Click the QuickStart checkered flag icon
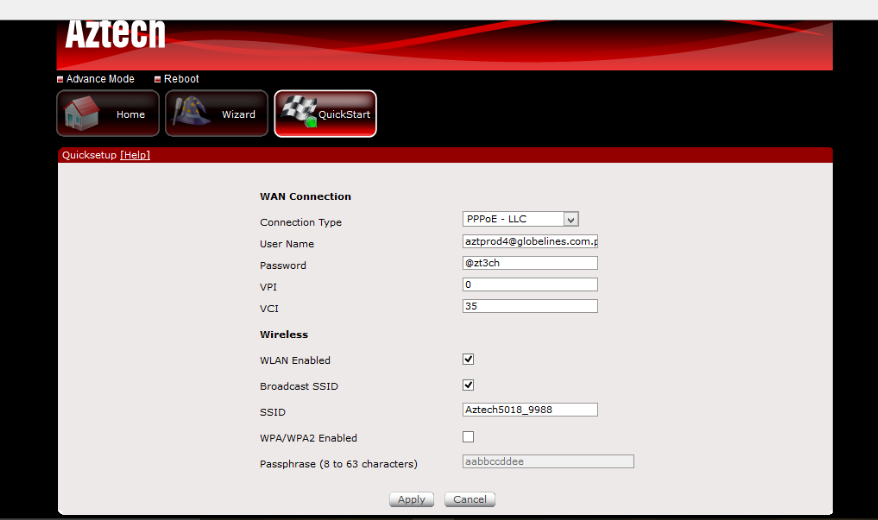Viewport: 878px width, 520px height. [x=300, y=110]
